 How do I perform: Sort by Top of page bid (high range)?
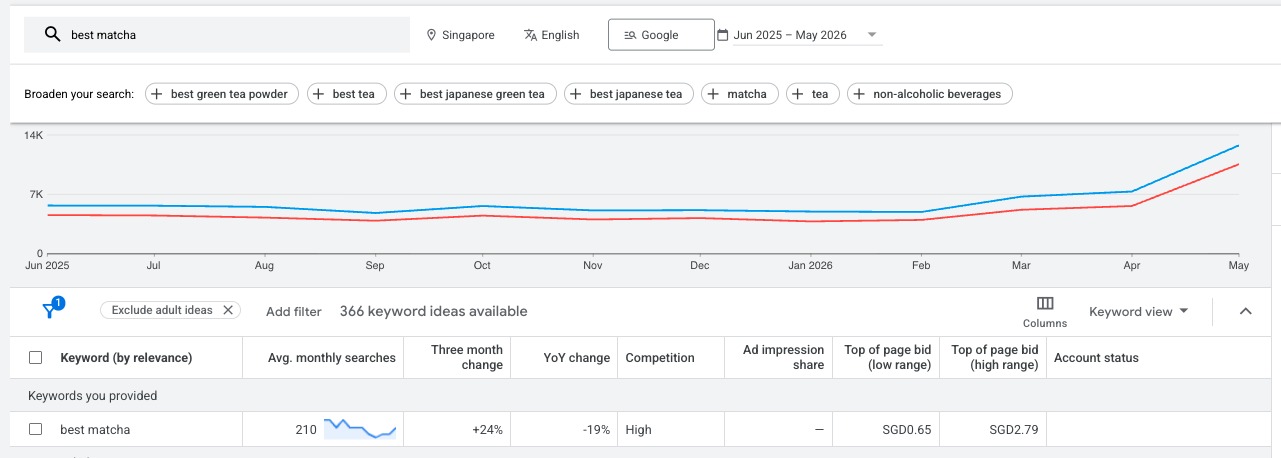(x=995, y=357)
